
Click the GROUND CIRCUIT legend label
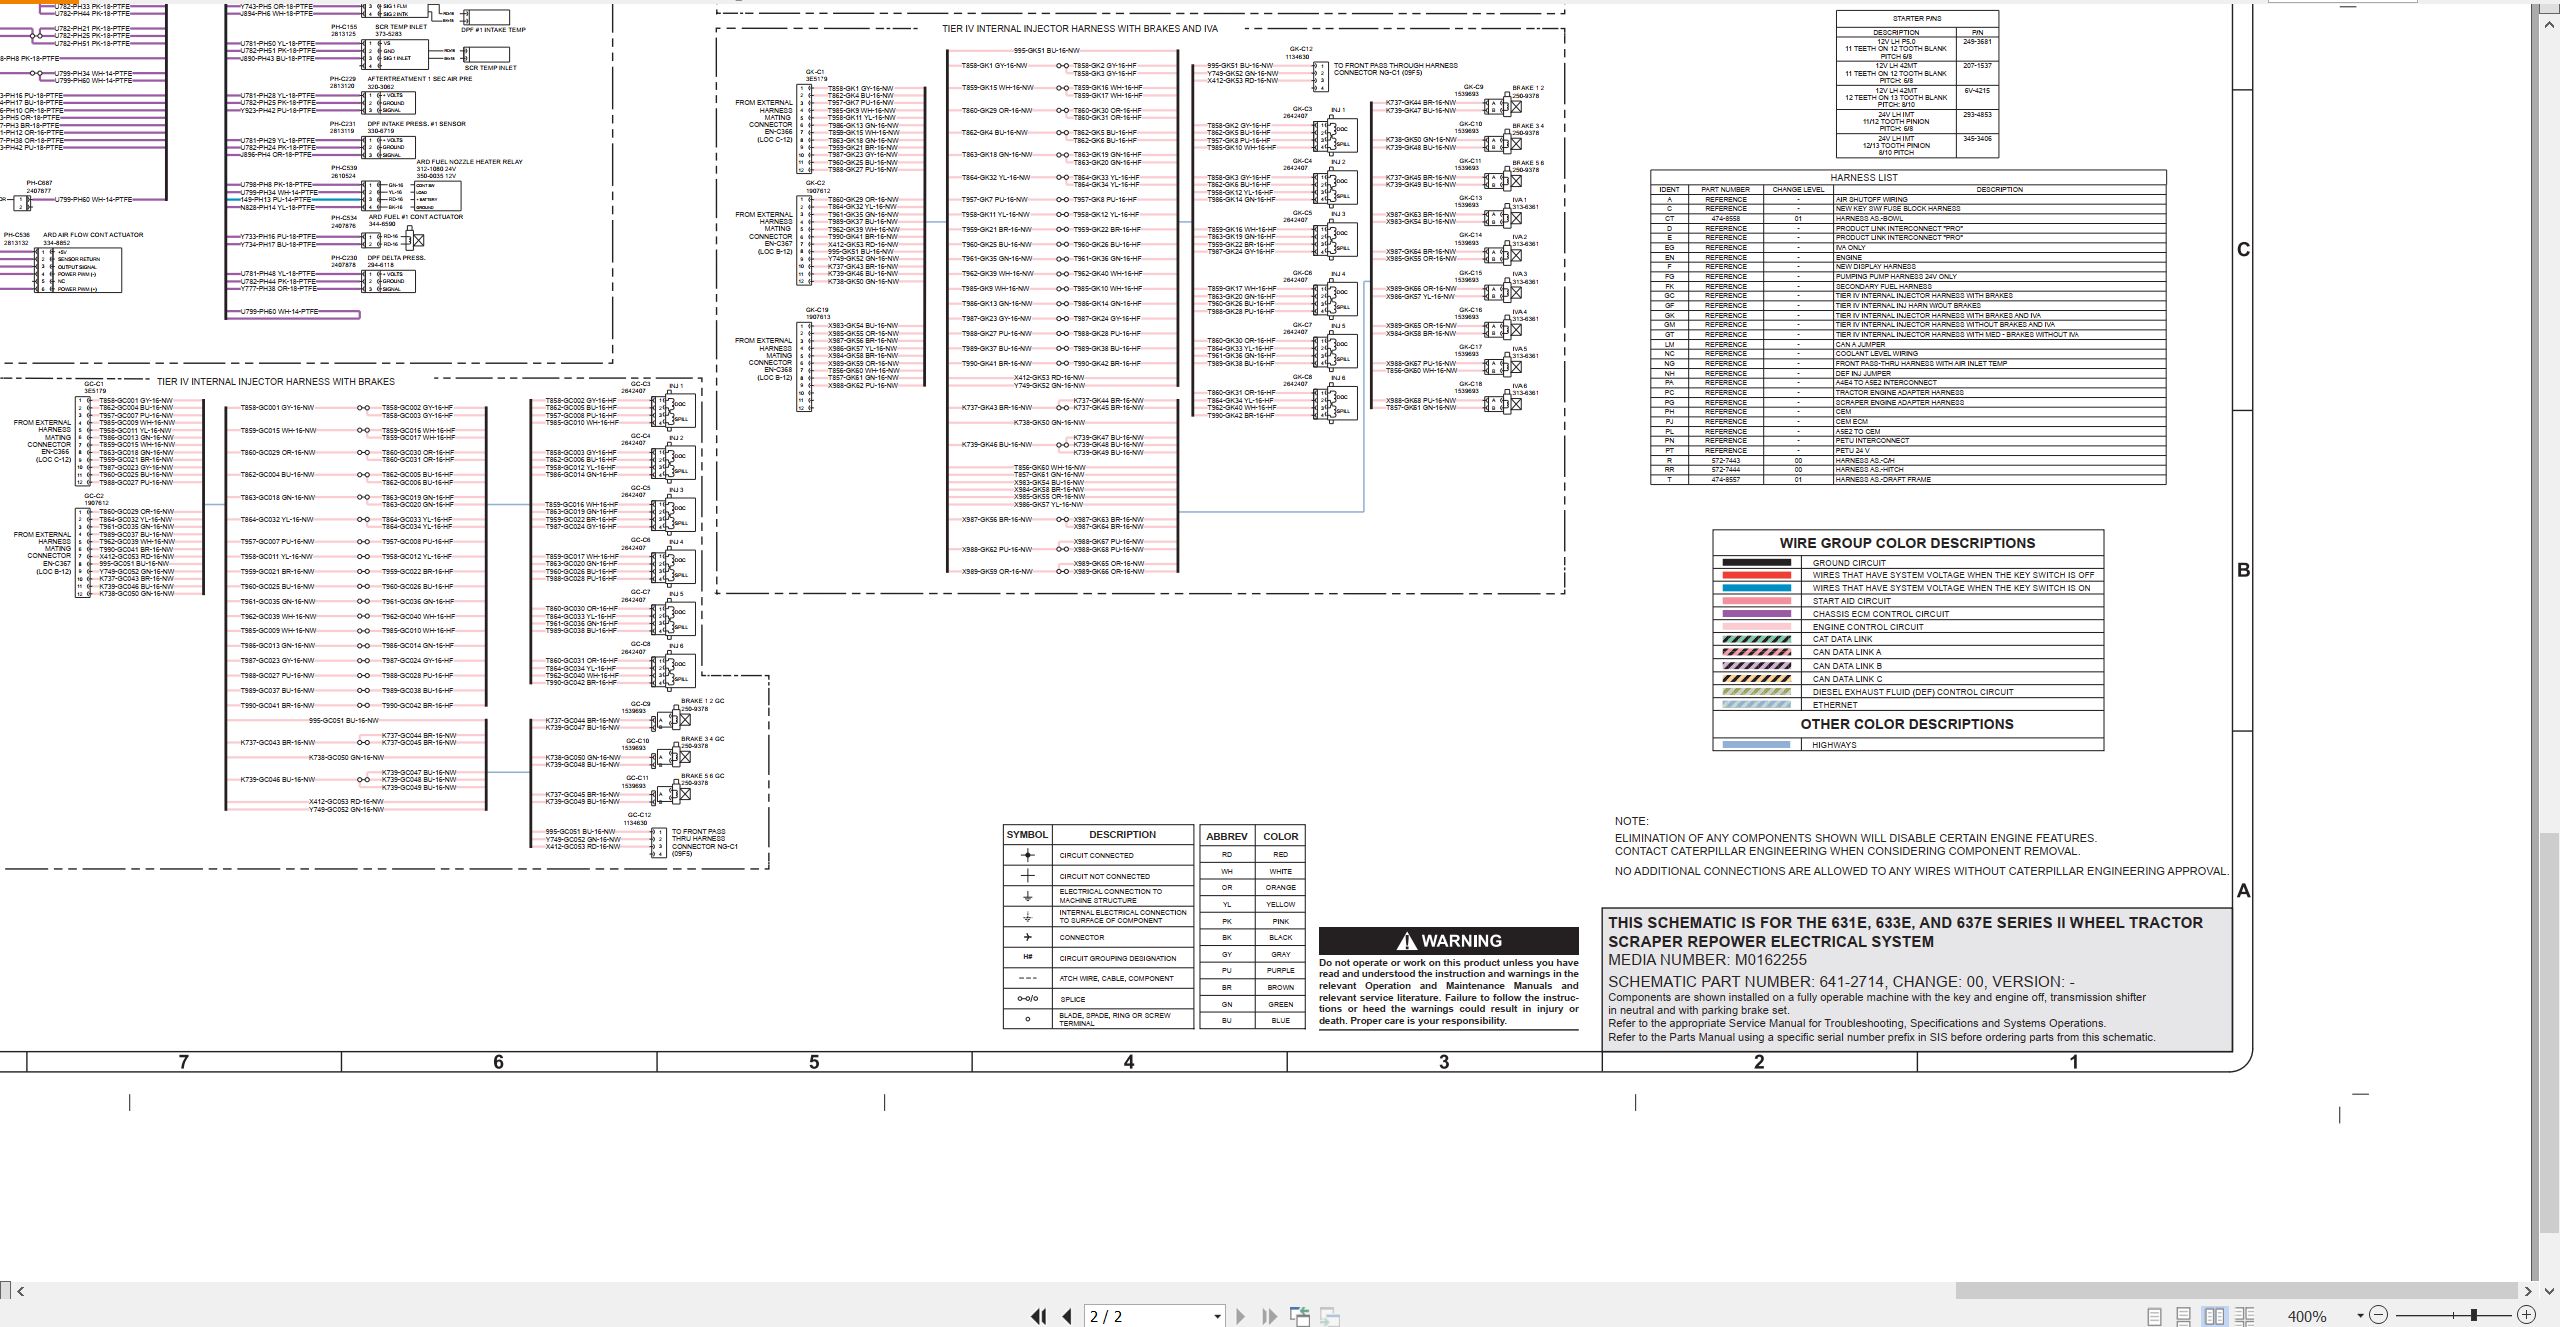tap(1849, 563)
